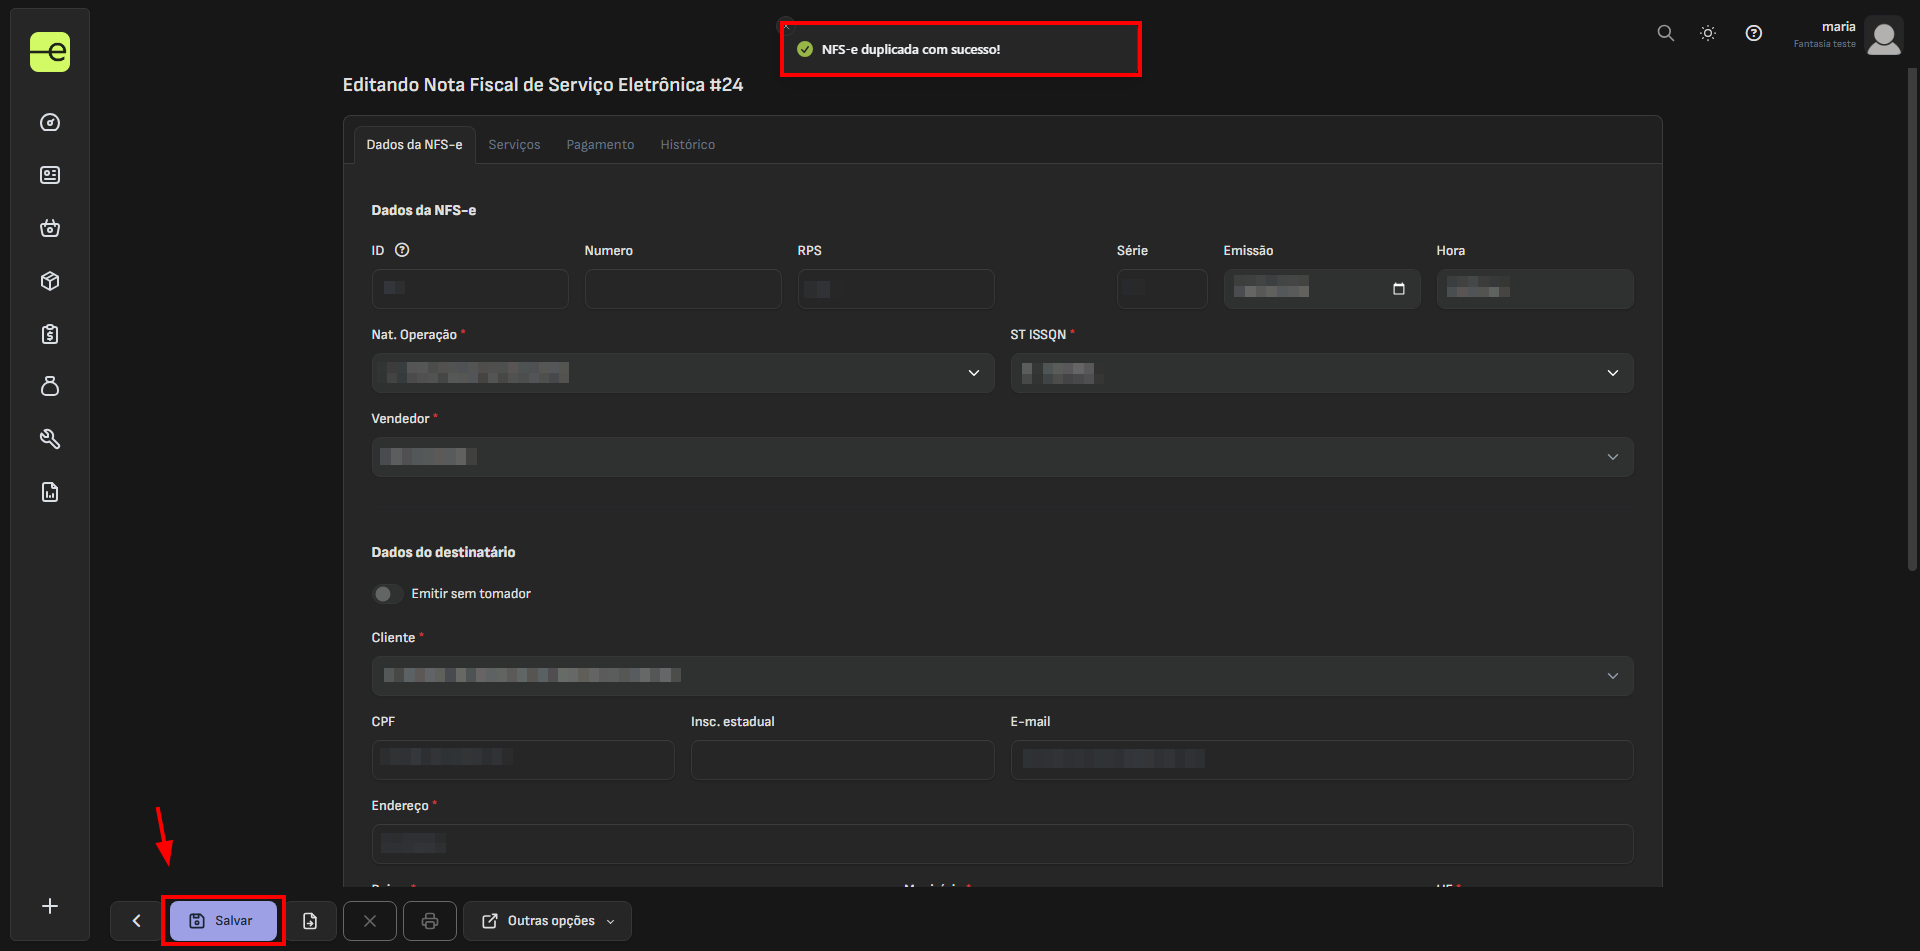Open the products box icon in the sidebar
This screenshot has height=951, width=1920.
point(50,281)
